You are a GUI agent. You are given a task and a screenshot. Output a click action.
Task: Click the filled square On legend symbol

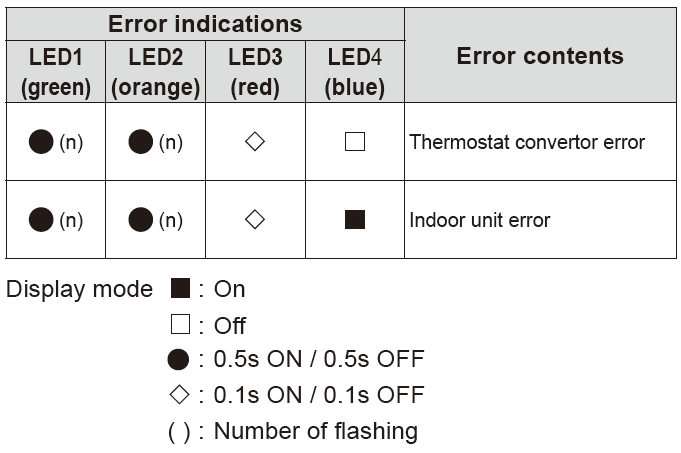[x=180, y=288]
